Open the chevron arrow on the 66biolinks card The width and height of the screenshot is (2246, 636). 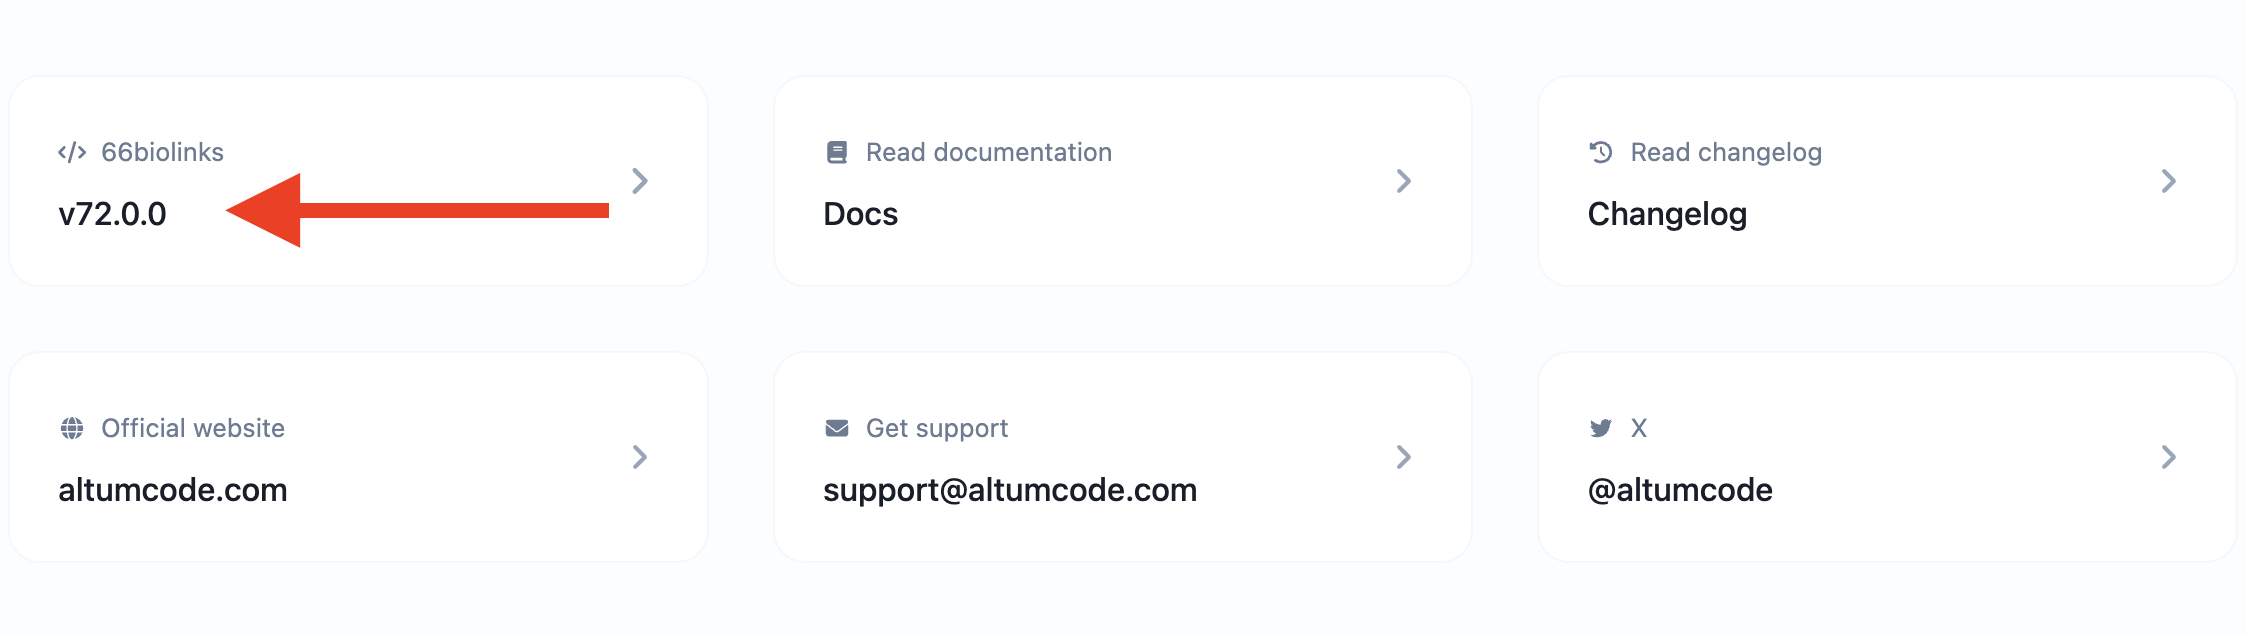tap(640, 181)
